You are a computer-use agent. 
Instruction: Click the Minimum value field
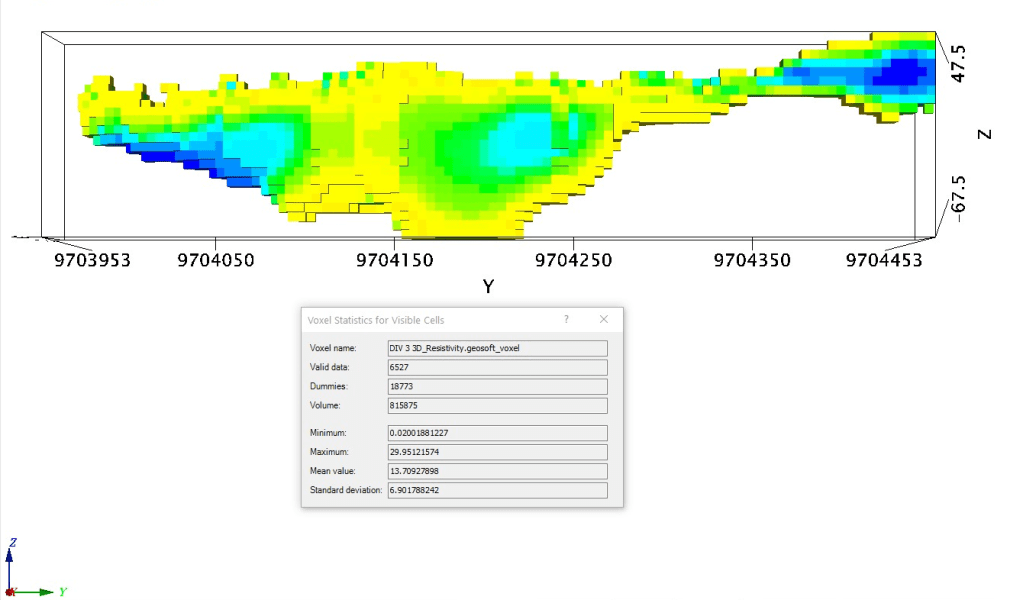tap(497, 433)
